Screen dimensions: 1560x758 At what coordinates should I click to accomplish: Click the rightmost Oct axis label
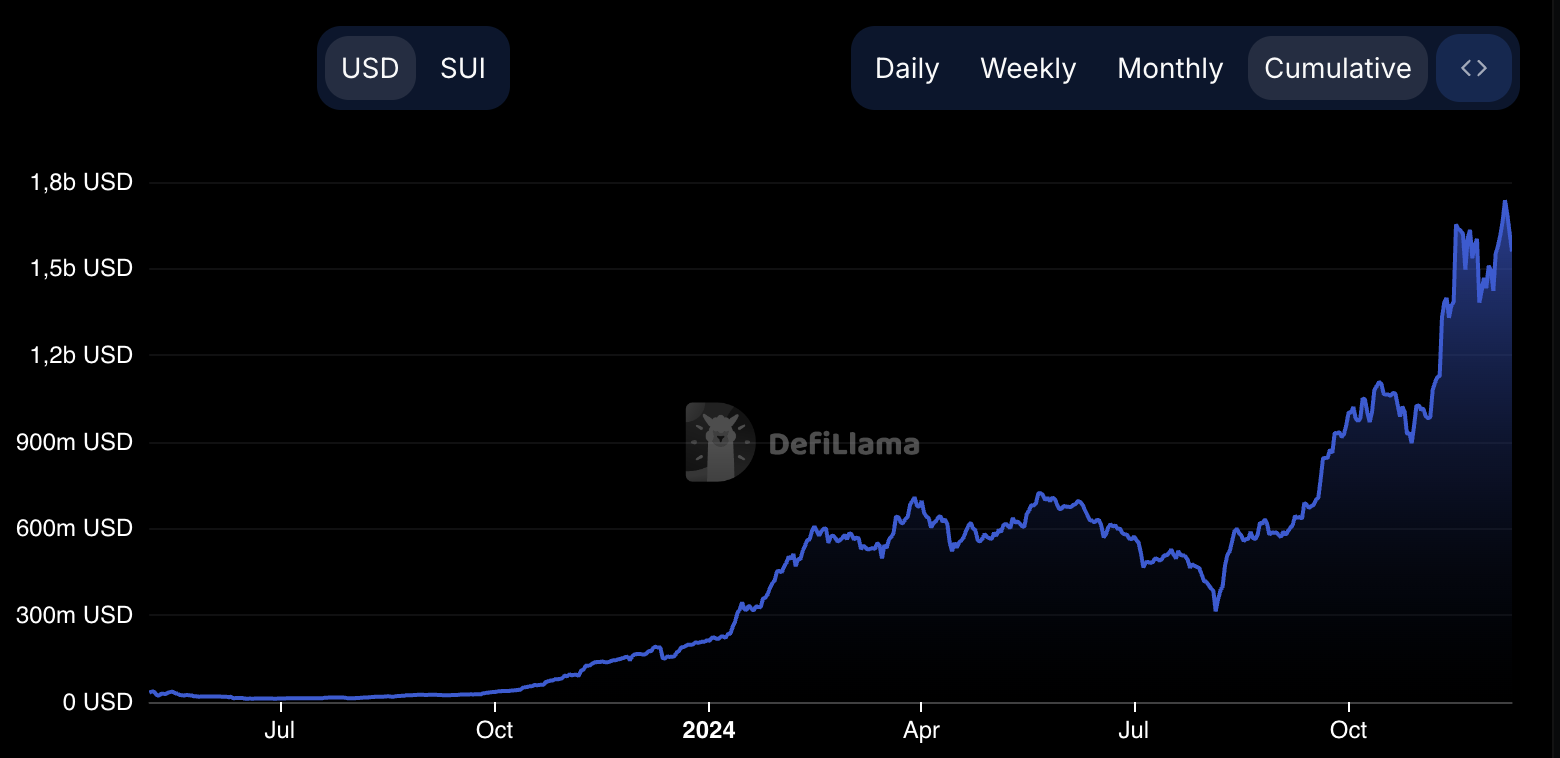[1348, 730]
